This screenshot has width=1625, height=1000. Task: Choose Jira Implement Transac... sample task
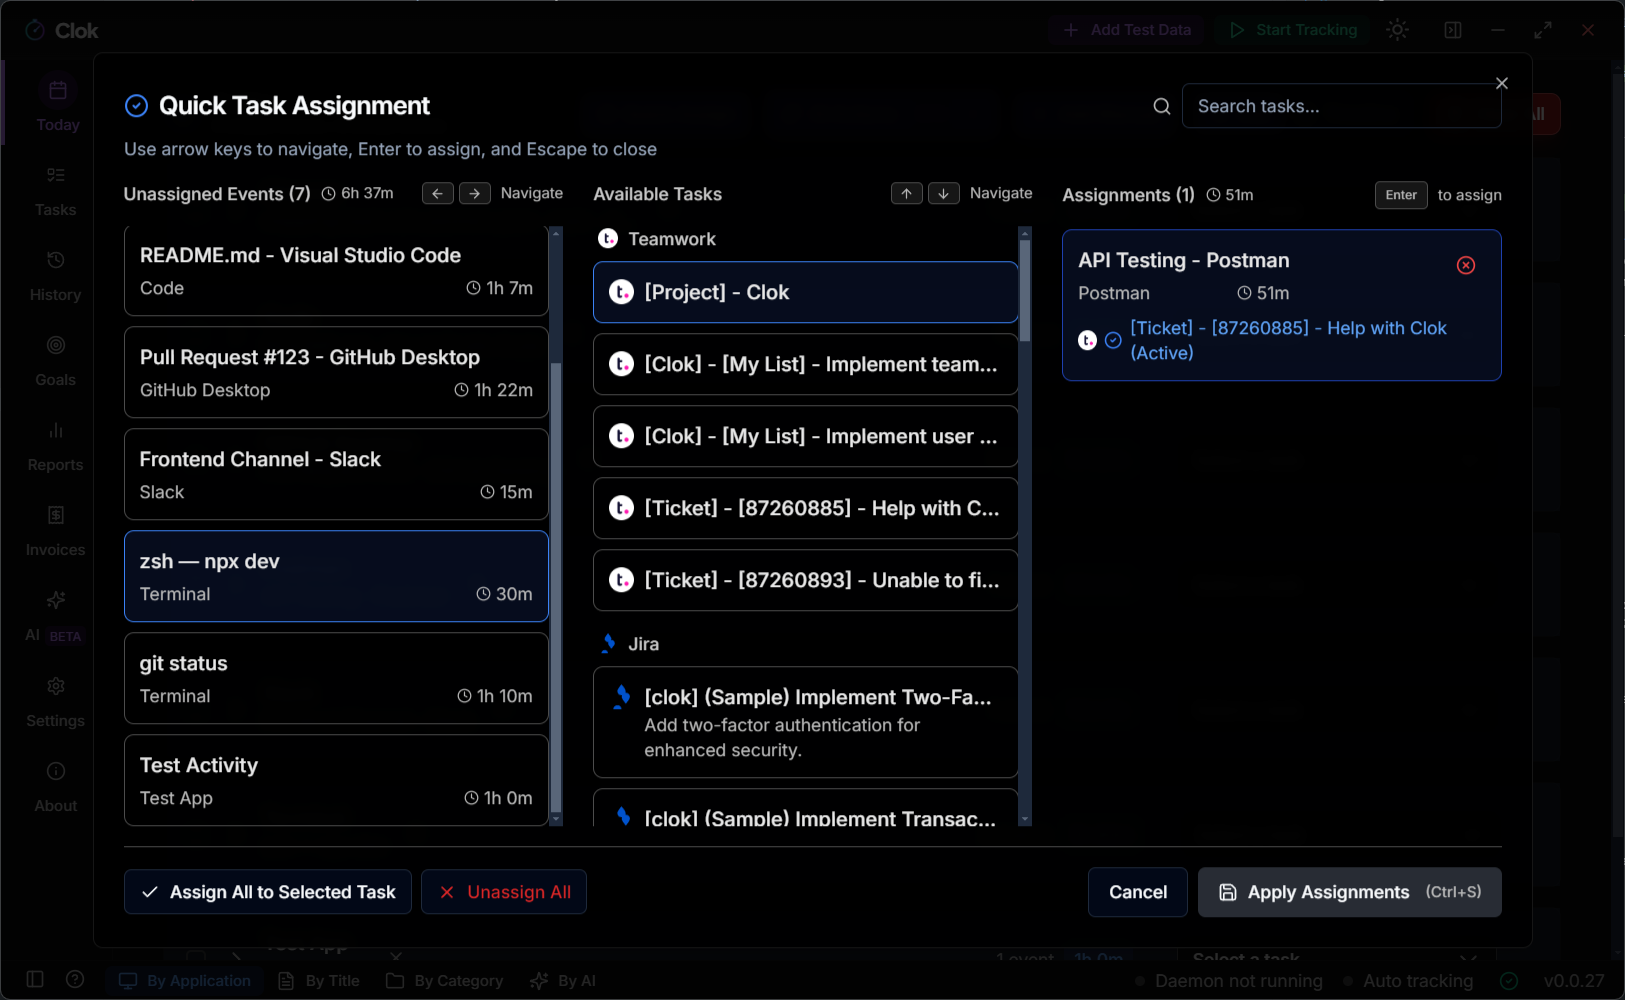point(805,808)
